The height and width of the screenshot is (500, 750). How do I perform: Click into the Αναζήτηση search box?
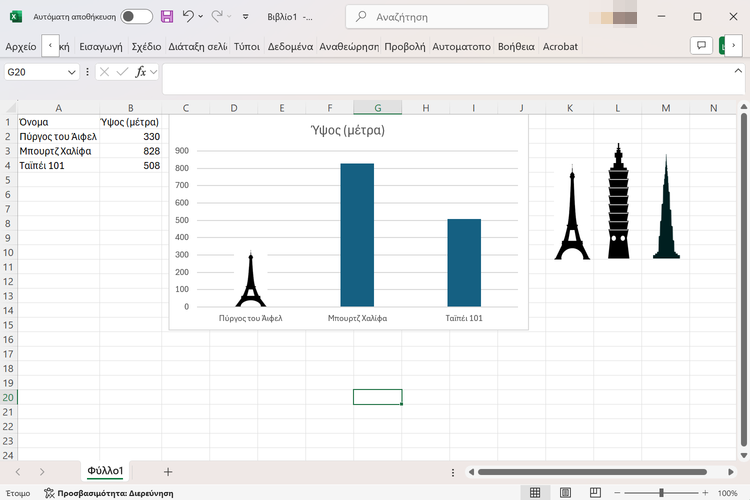point(447,17)
